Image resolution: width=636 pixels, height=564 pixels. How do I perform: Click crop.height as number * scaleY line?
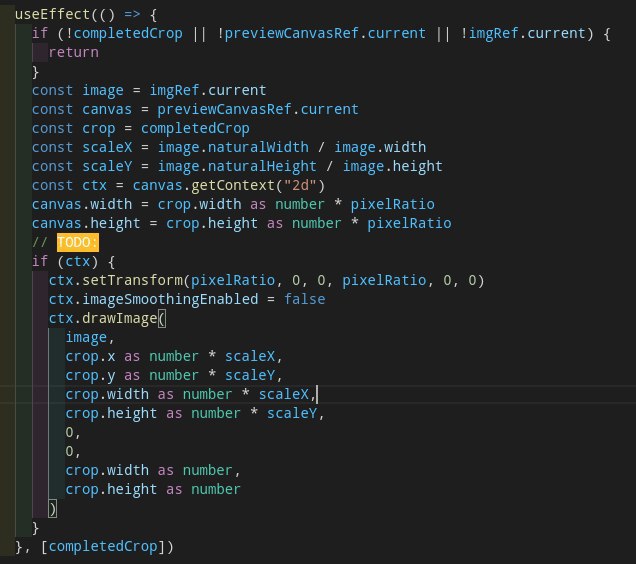[x=195, y=413]
